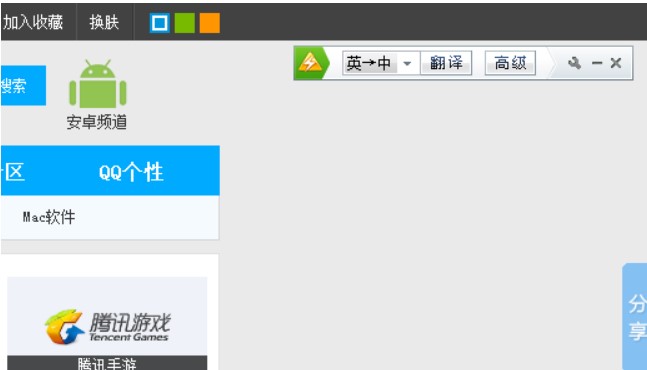Image resolution: width=647 pixels, height=370 pixels.
Task: Switch to the tab ending in 区
Action: tap(13, 172)
